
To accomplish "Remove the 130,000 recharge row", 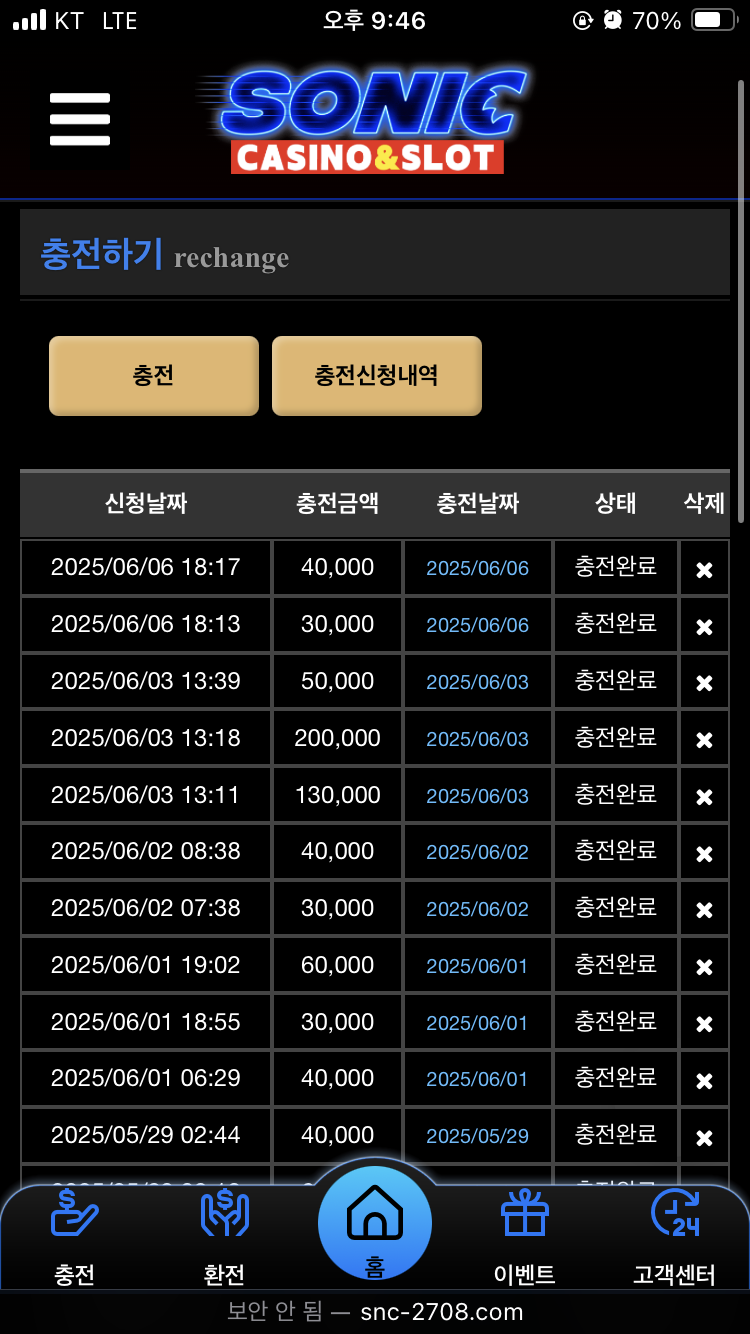I will pyautogui.click(x=704, y=797).
